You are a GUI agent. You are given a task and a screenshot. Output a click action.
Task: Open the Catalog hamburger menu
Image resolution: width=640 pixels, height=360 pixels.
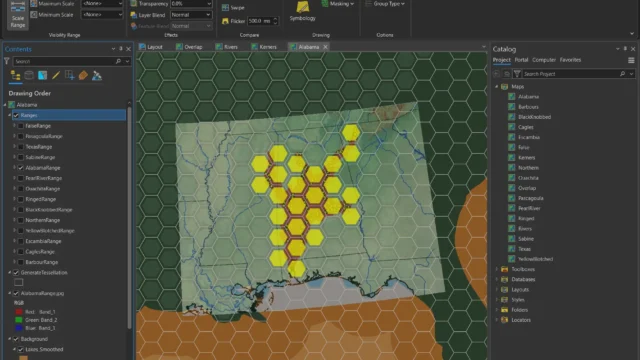coord(631,60)
